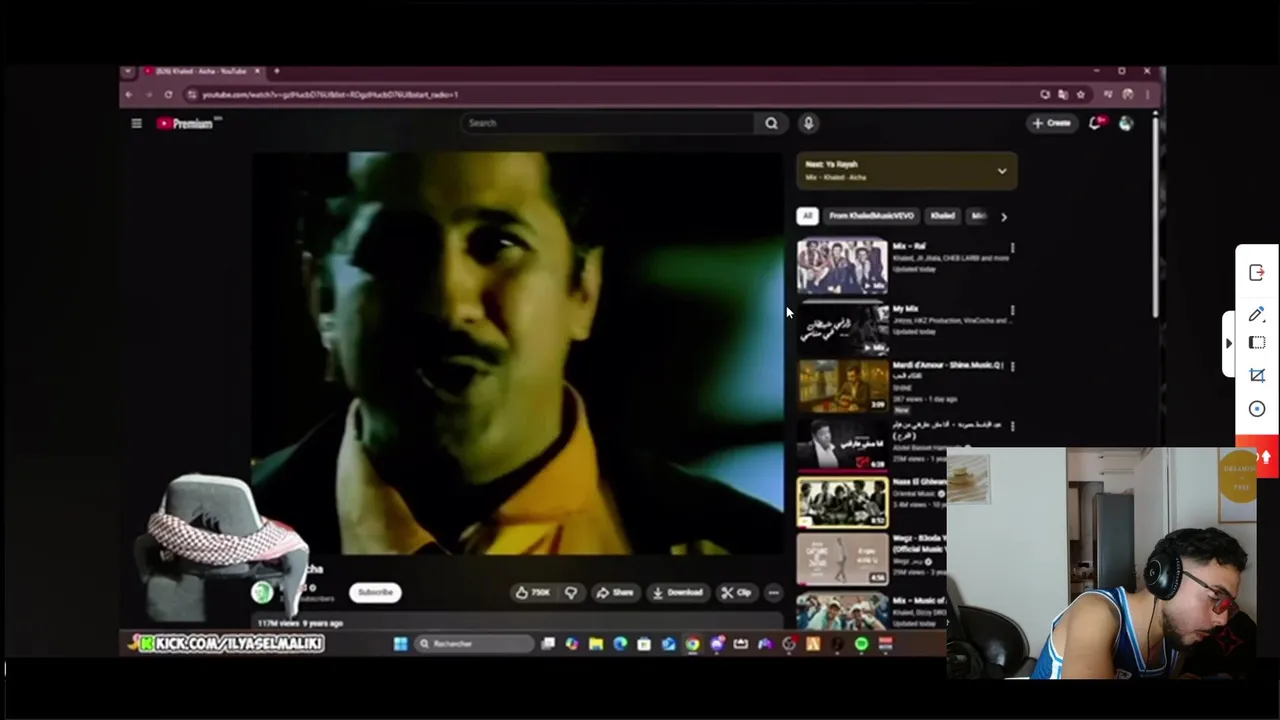Open the YouTube hamburger guide menu
This screenshot has height=720, width=1280.
pyautogui.click(x=136, y=123)
